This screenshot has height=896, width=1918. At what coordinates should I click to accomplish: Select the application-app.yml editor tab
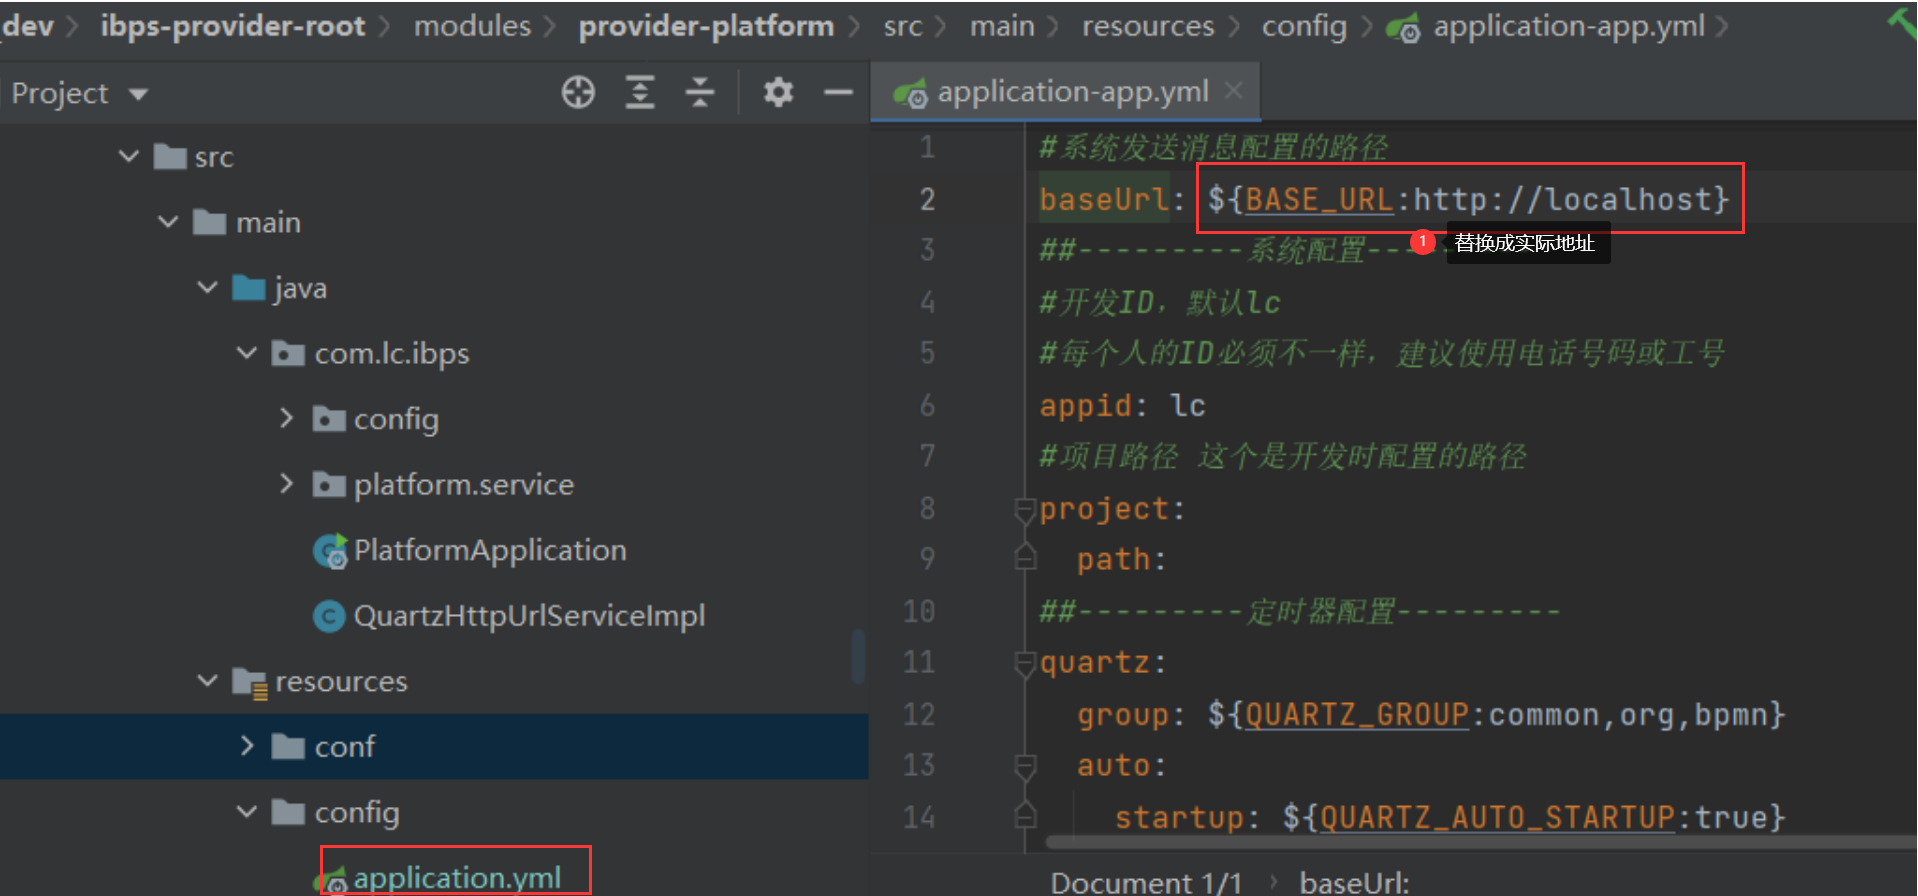pos(1071,92)
